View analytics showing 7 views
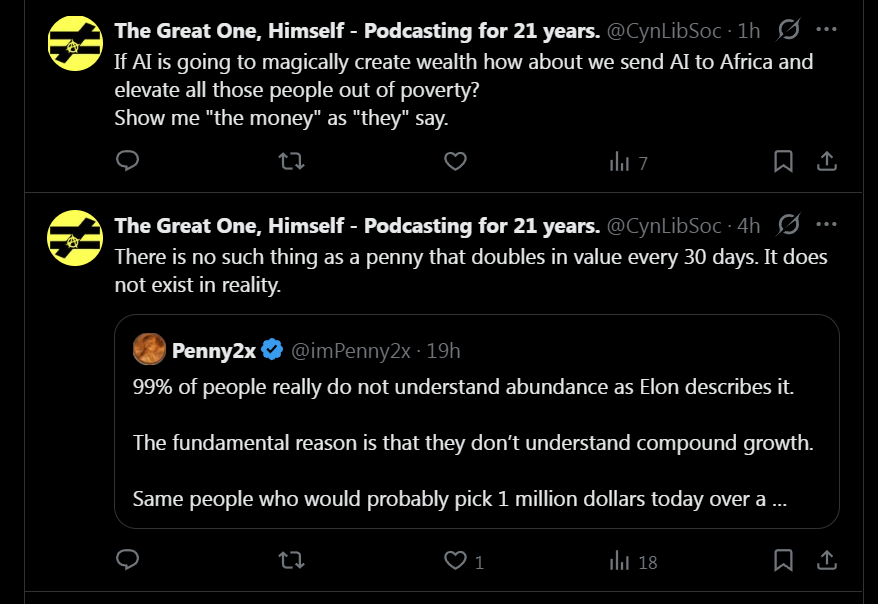This screenshot has width=878, height=604. click(x=629, y=162)
